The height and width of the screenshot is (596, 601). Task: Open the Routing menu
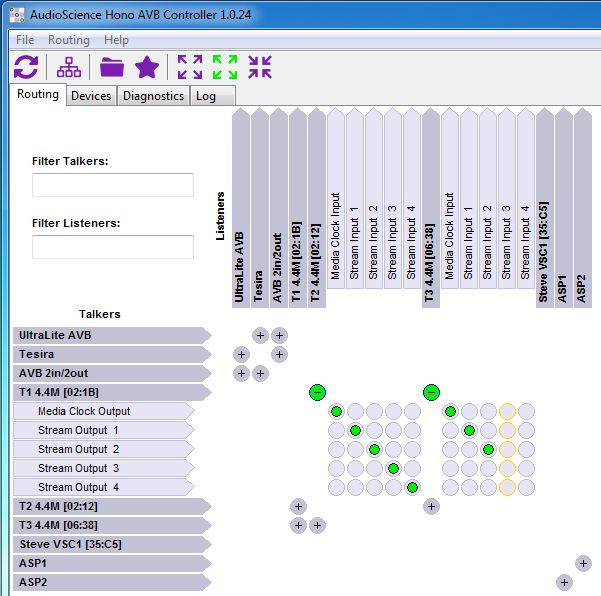tap(68, 40)
